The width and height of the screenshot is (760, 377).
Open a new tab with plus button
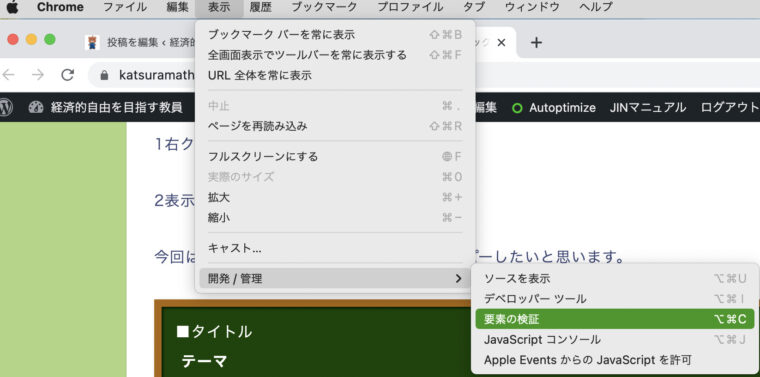coord(536,43)
